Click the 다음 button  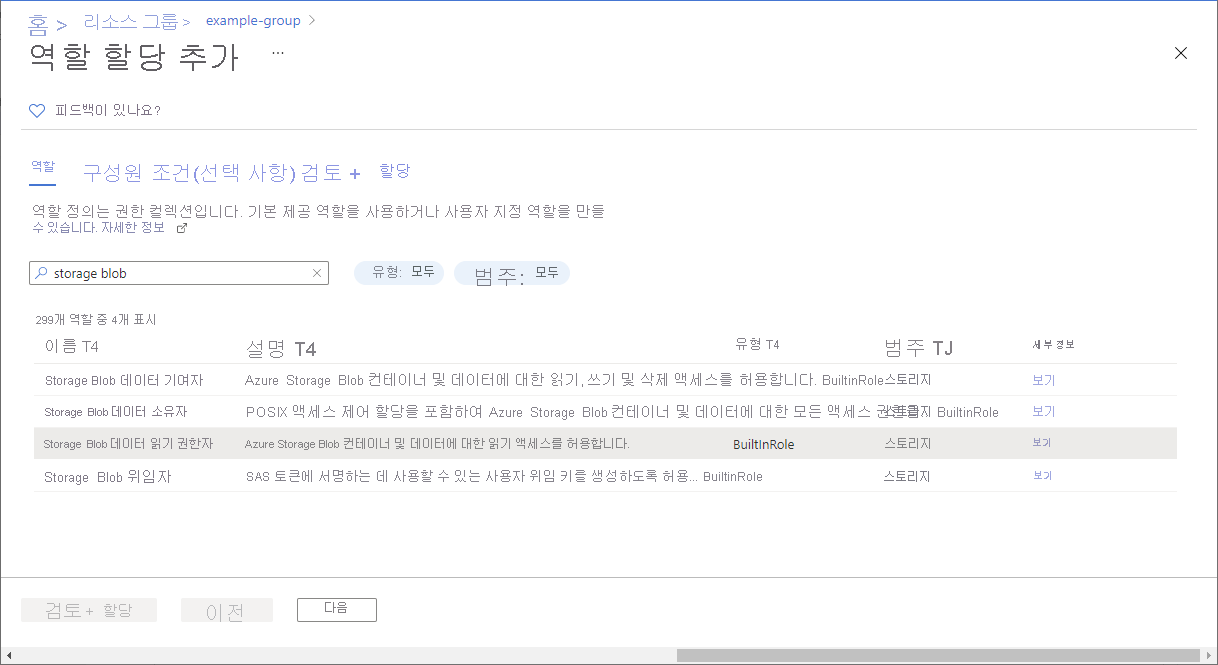pos(336,609)
